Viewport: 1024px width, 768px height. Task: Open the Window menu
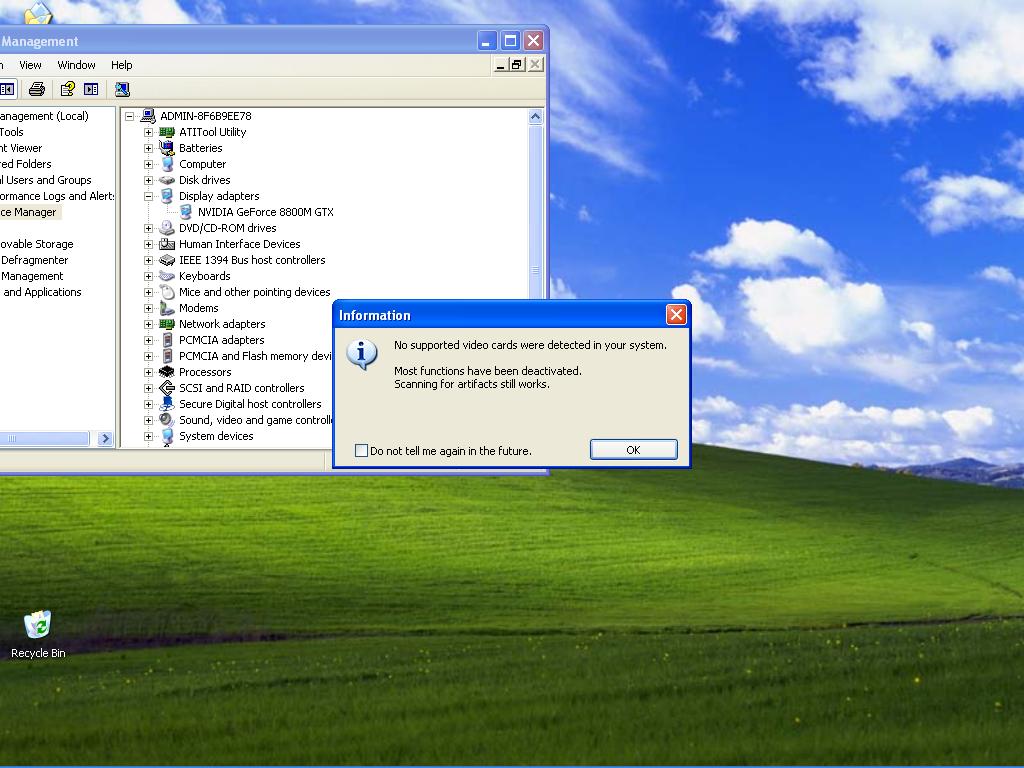point(76,65)
